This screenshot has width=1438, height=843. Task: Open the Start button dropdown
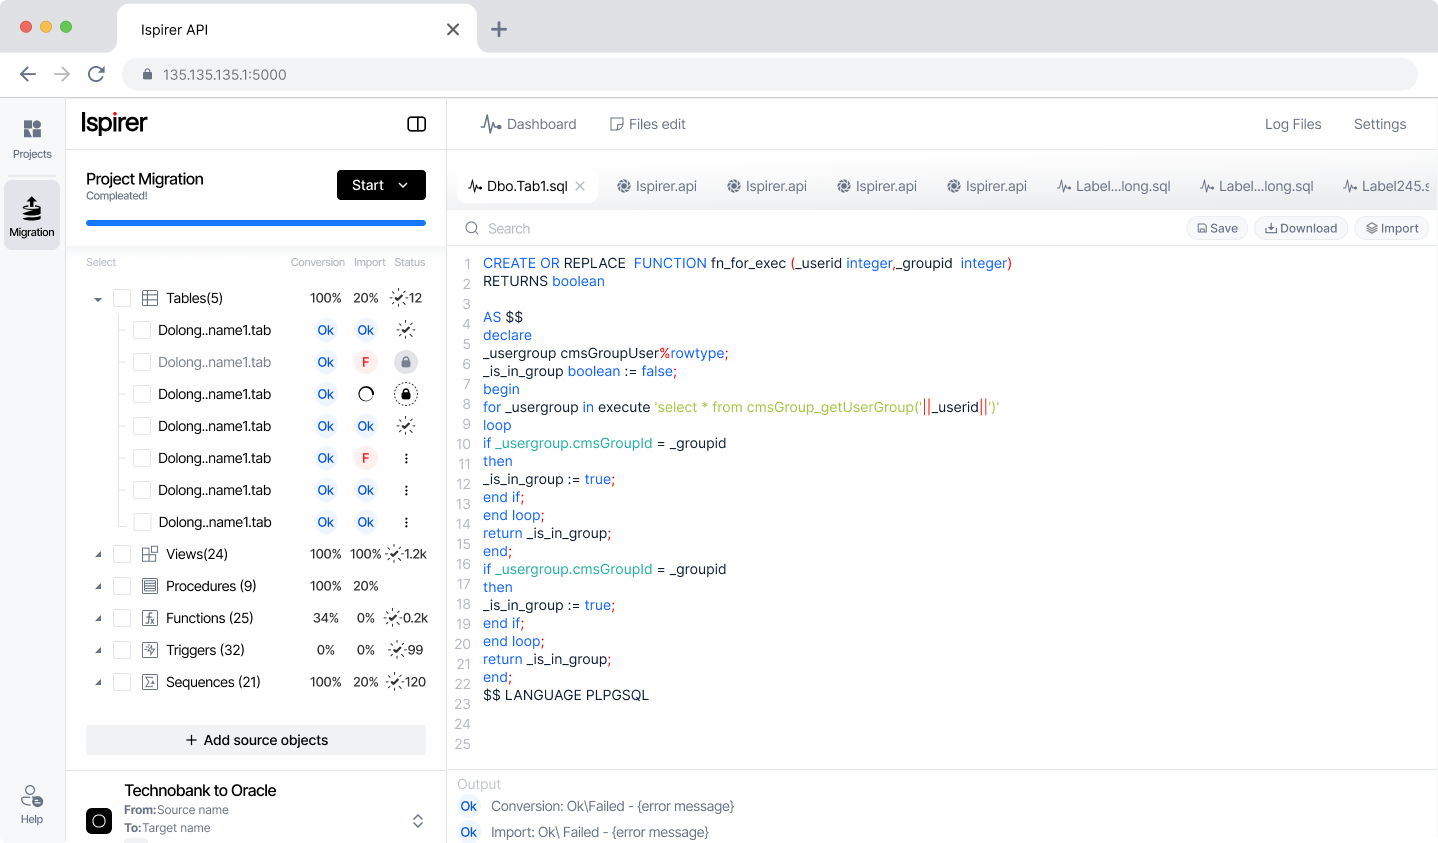pos(403,185)
